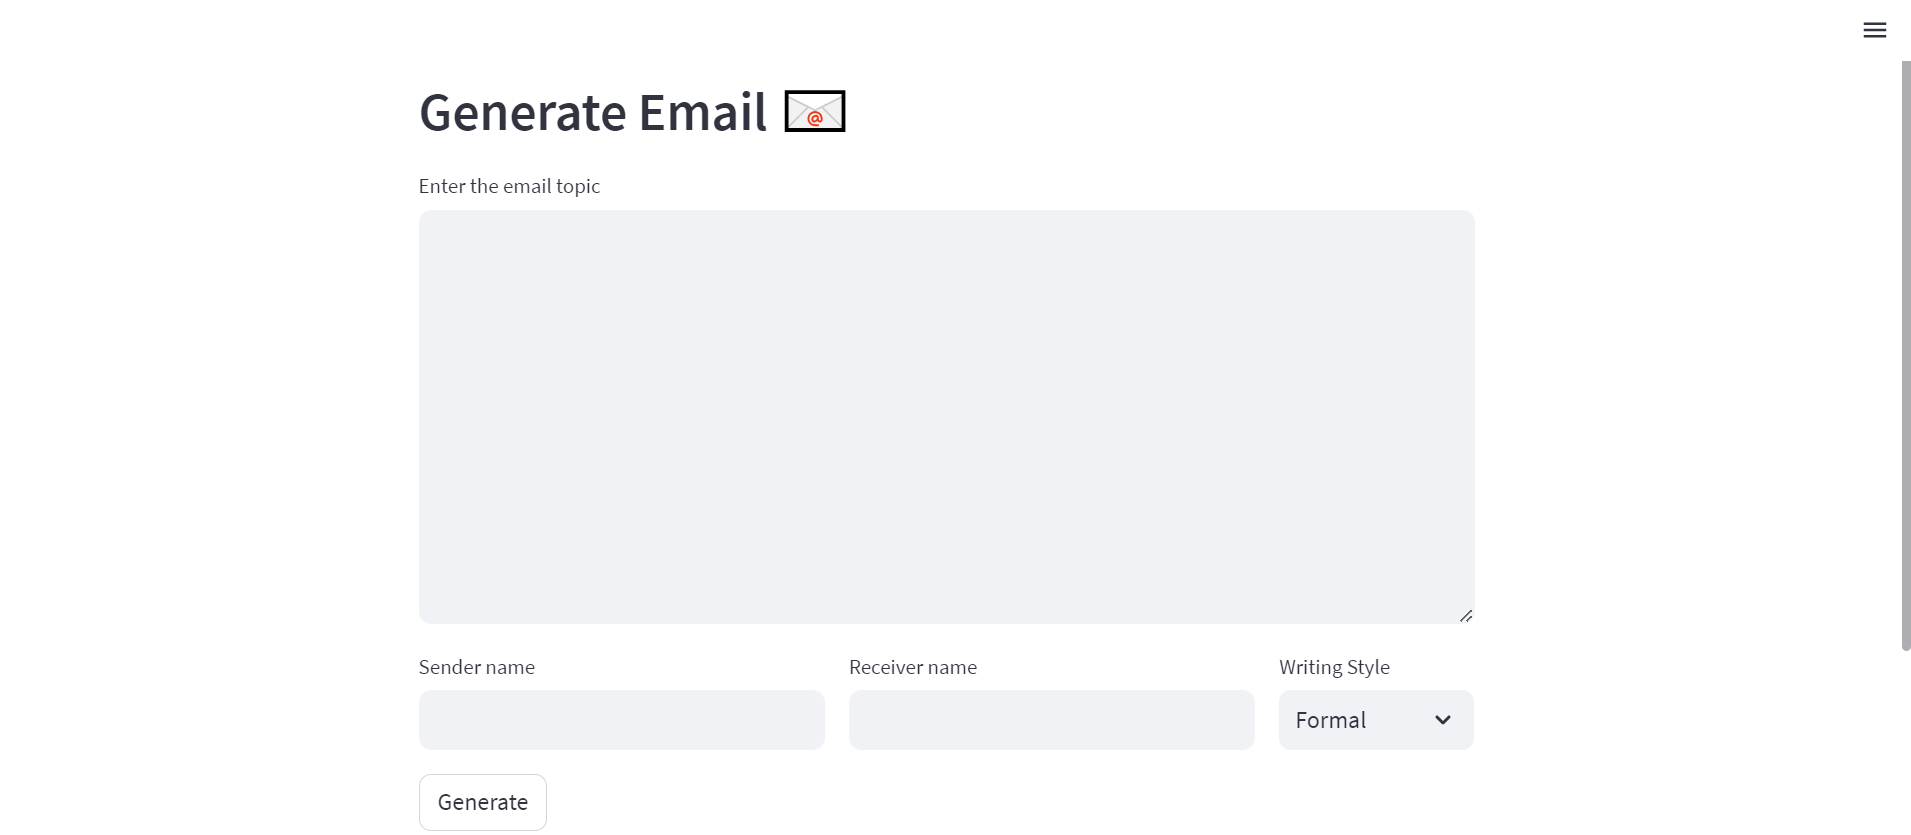
Task: Change the writing style from Formal
Action: (1375, 719)
